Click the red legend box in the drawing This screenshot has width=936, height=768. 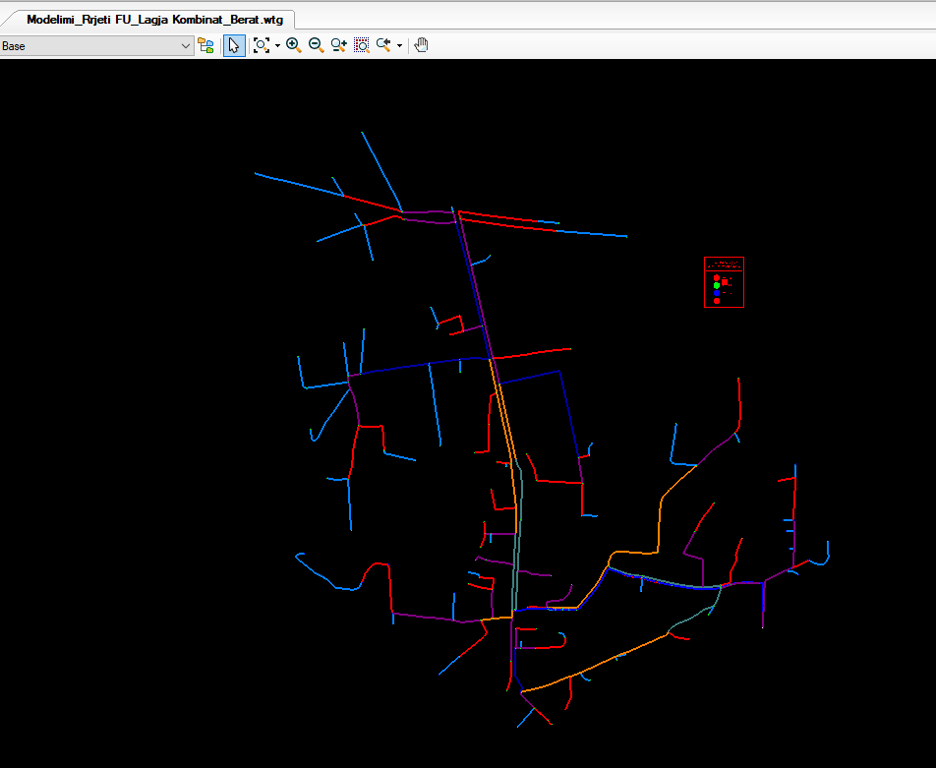coord(724,282)
